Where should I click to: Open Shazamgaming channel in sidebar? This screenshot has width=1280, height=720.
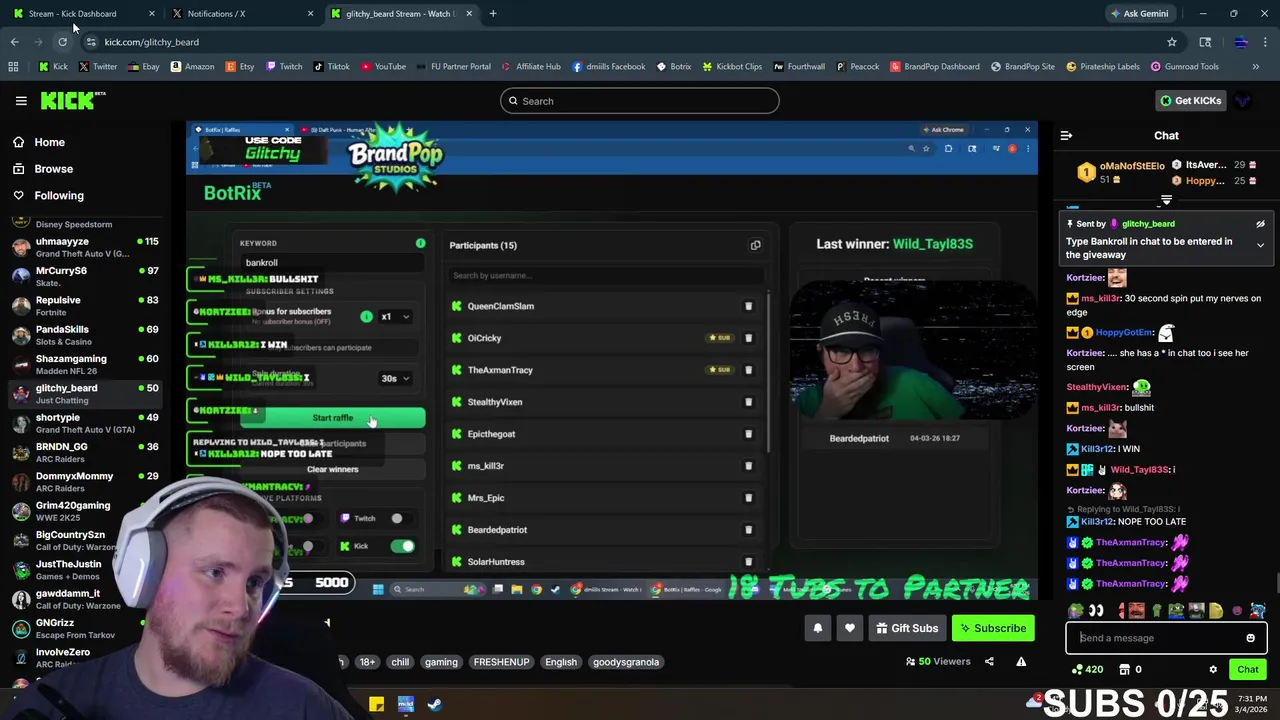pos(85,364)
